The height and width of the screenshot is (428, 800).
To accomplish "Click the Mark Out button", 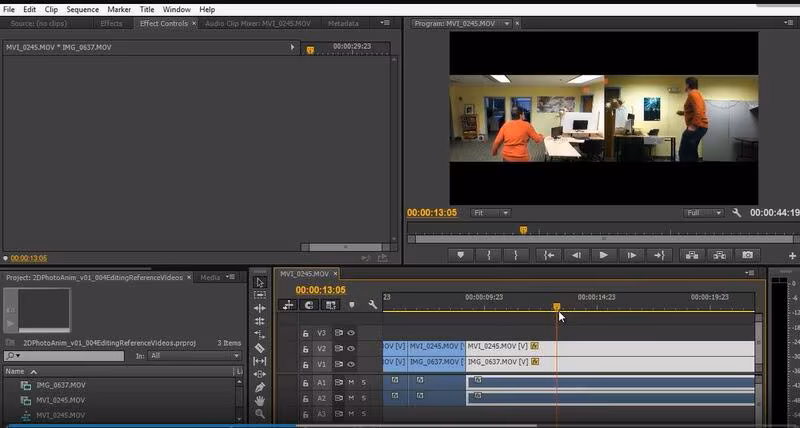I will (516, 255).
